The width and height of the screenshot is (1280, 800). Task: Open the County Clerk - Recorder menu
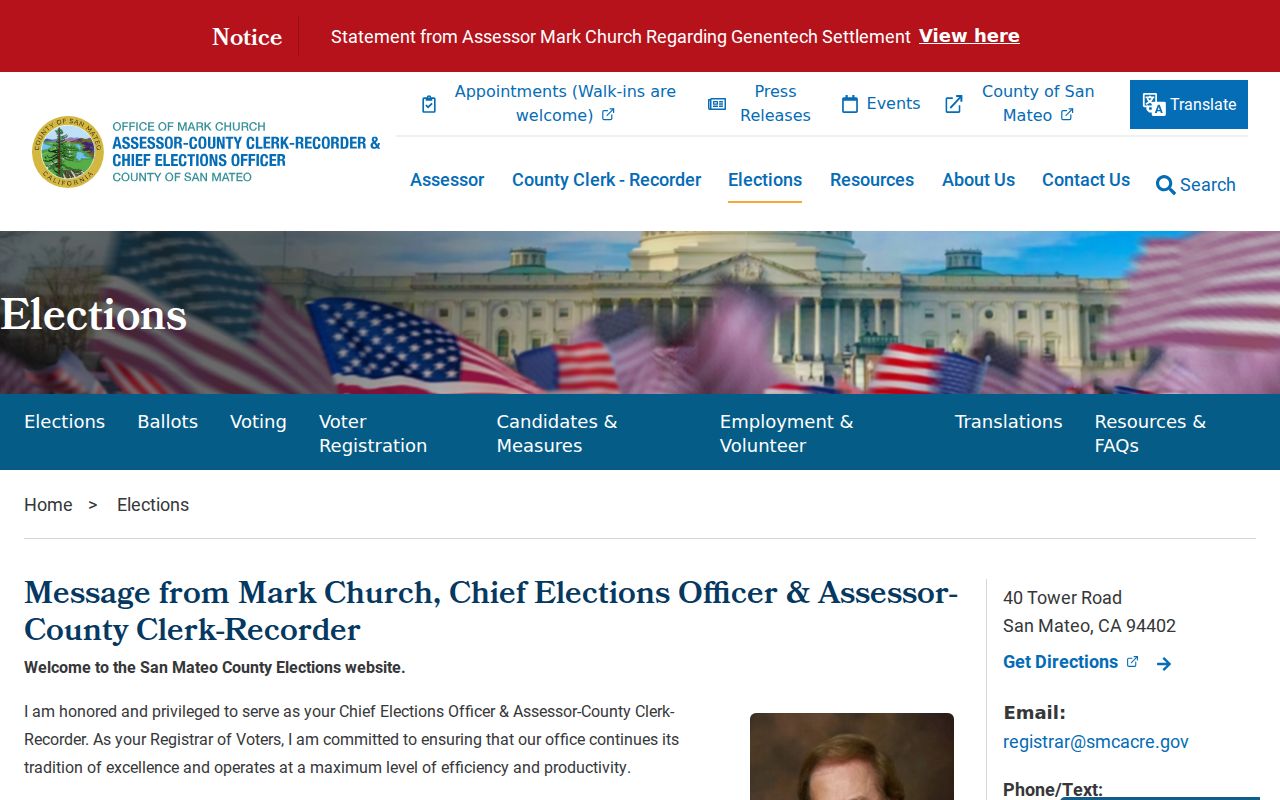point(607,180)
